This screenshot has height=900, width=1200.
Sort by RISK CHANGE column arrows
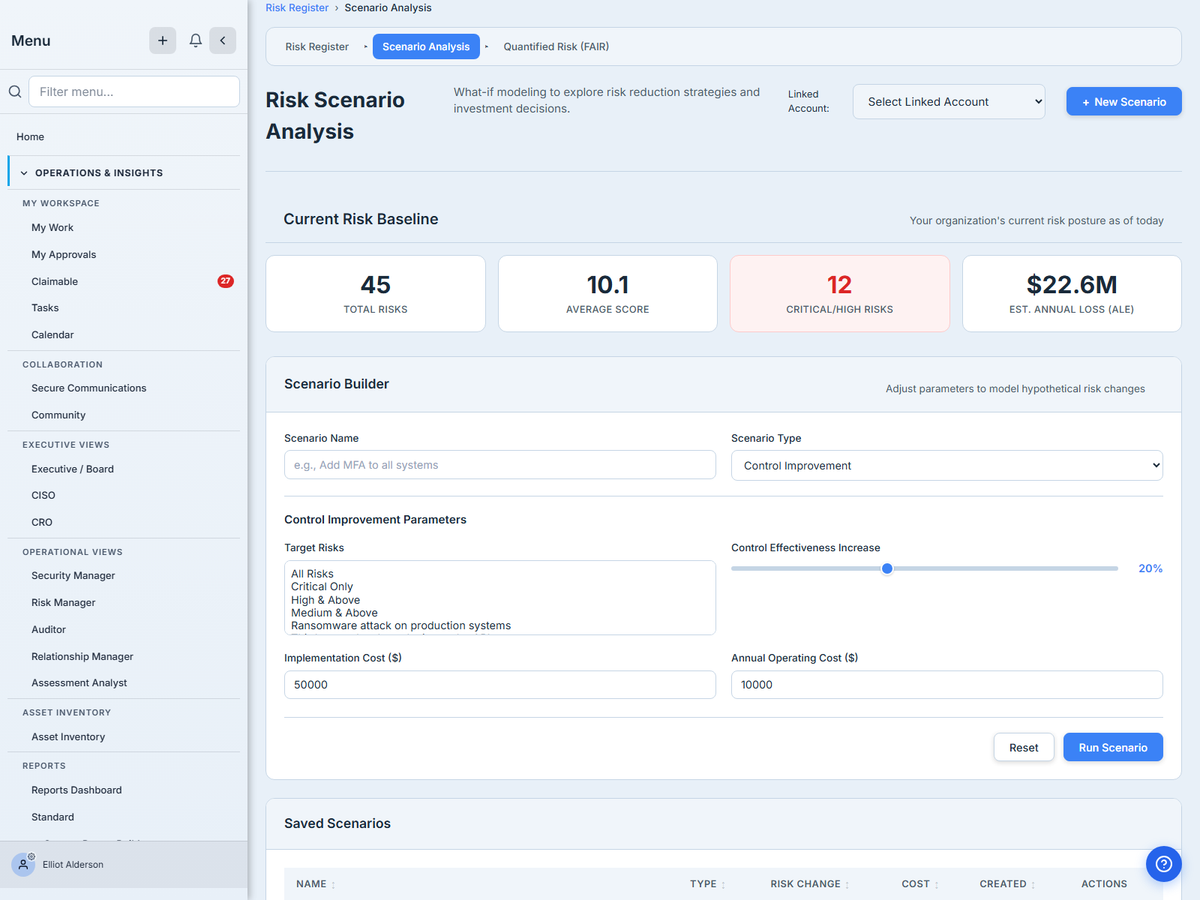847,885
